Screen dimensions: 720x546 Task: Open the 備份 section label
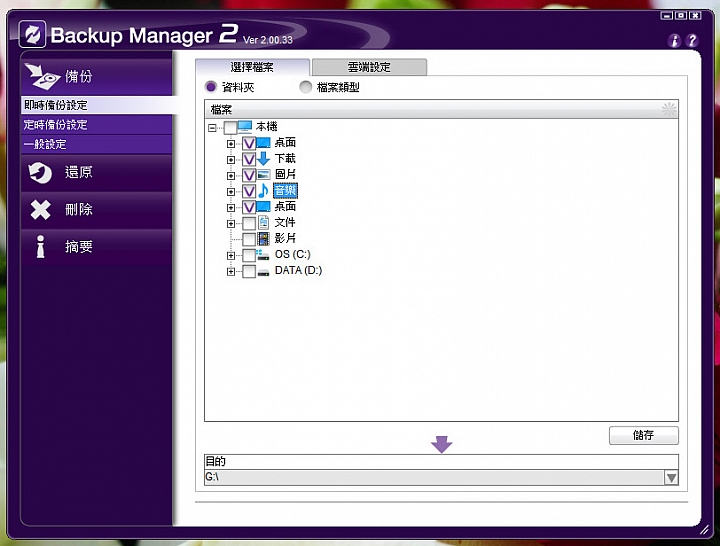79,76
